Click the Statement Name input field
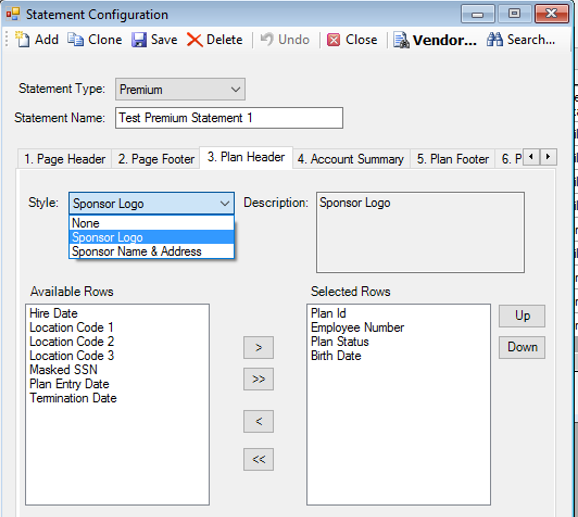This screenshot has height=517, width=578. click(229, 118)
